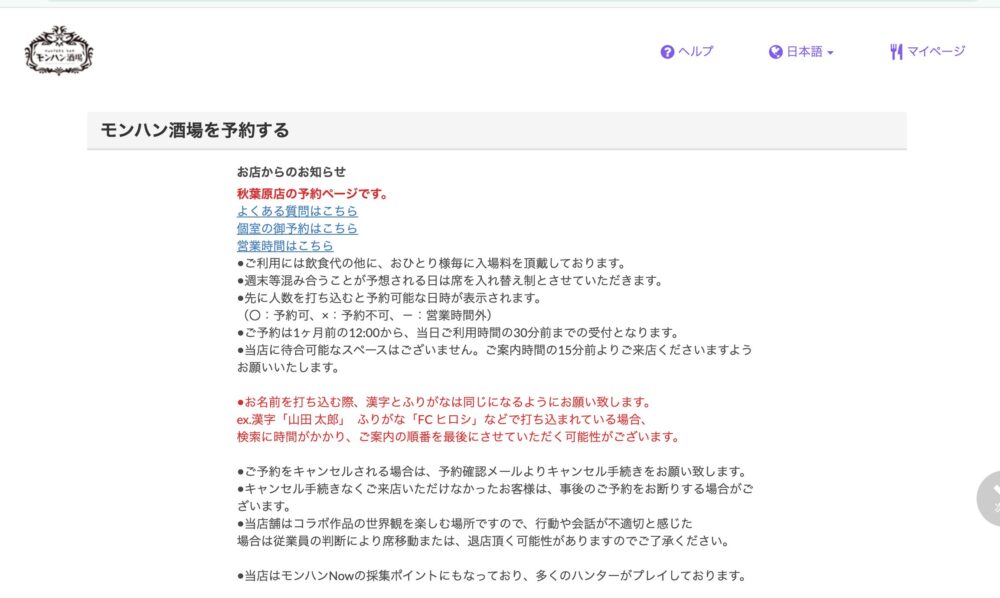The image size is (1000, 598).
Task: Click the red example line ex.漢字「山田 太郎」
Action: 443,419
